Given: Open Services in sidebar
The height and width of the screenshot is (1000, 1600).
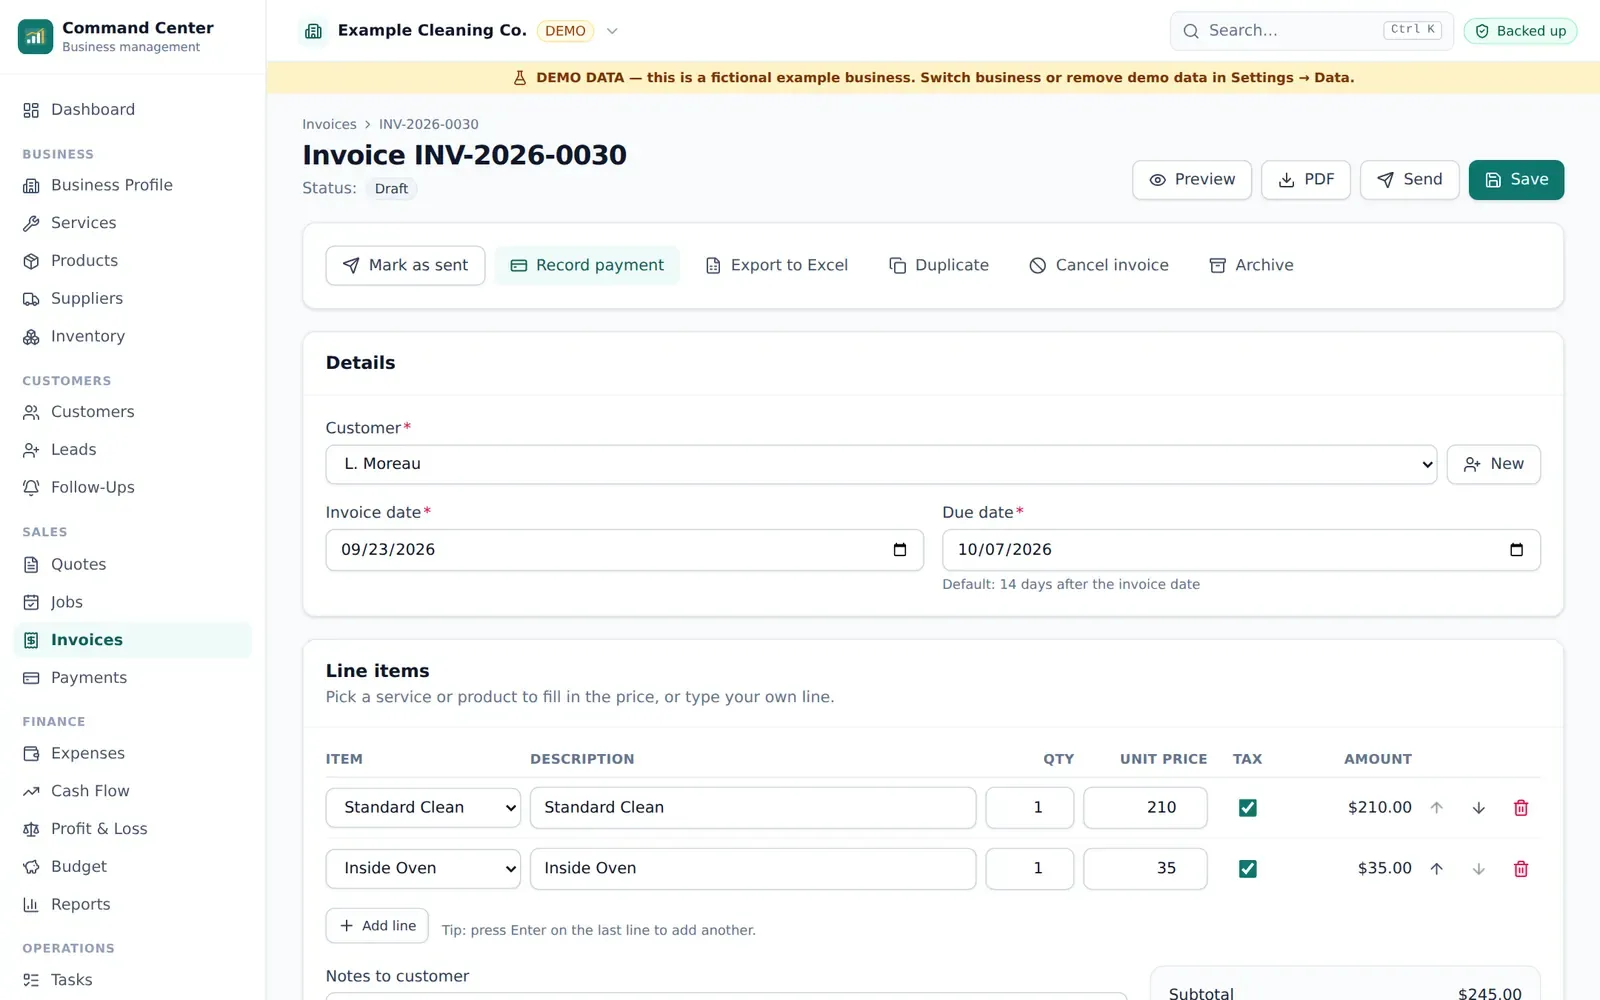Looking at the screenshot, I should pyautogui.click(x=132, y=223).
